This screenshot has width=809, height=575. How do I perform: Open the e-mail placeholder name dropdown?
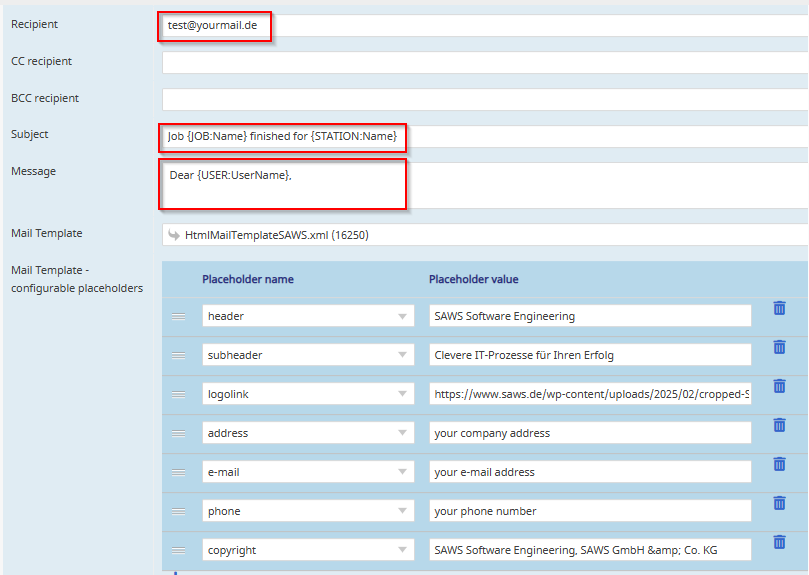click(402, 472)
